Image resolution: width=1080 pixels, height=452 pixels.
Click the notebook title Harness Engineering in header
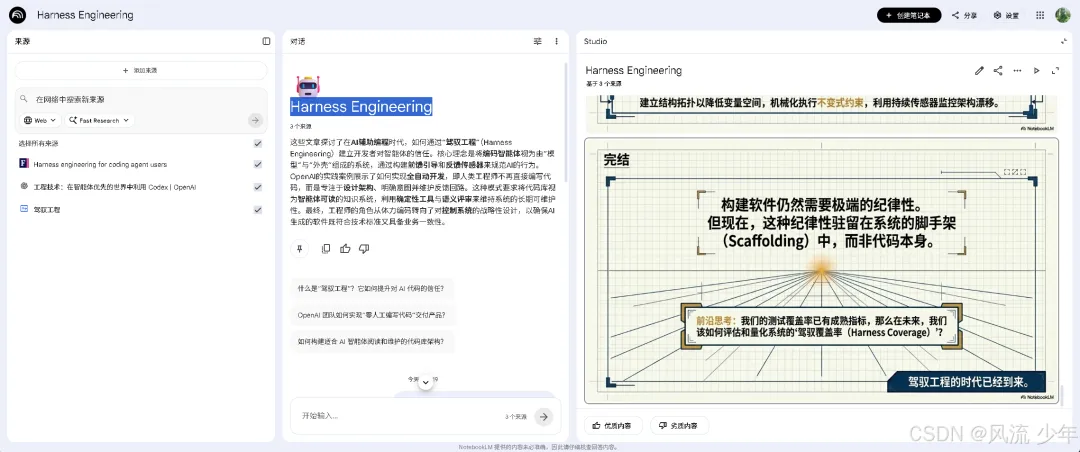(x=85, y=15)
